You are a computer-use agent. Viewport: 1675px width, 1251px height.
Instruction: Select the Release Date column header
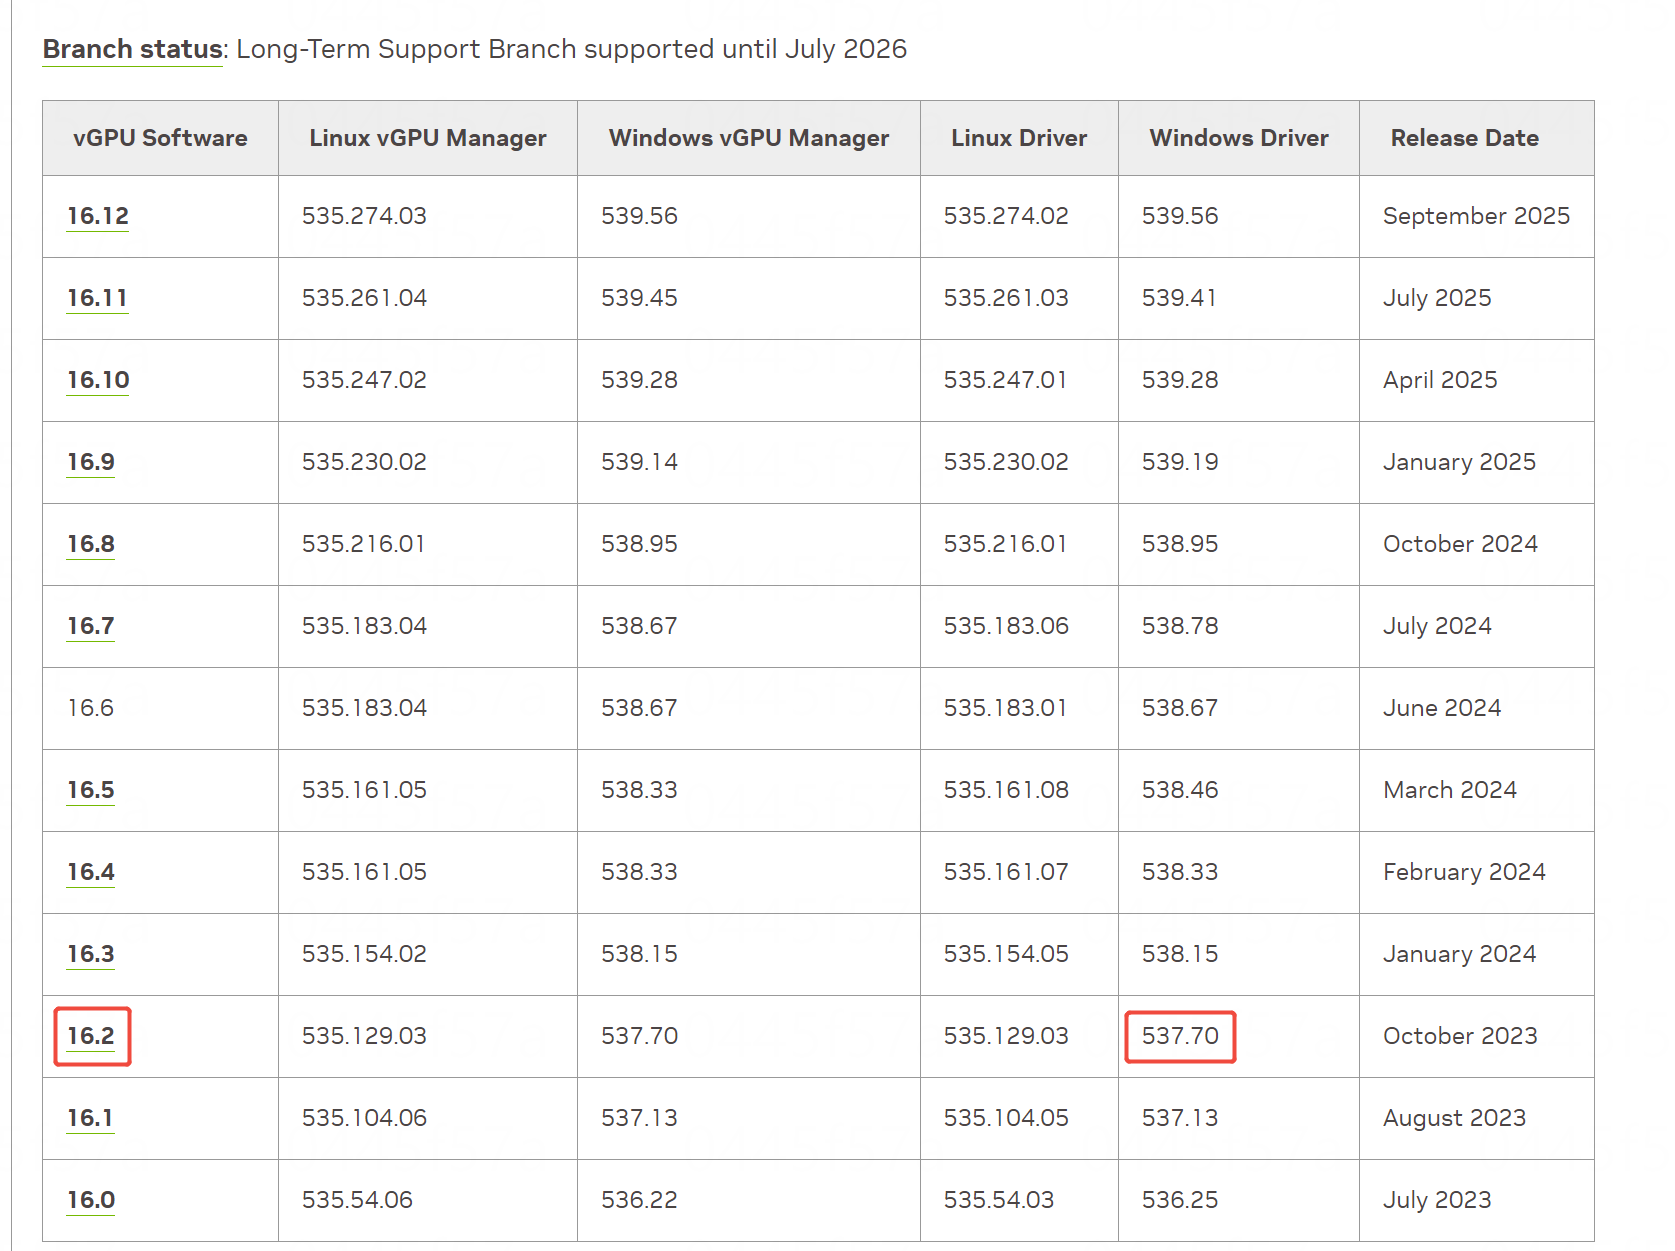[x=1464, y=138]
